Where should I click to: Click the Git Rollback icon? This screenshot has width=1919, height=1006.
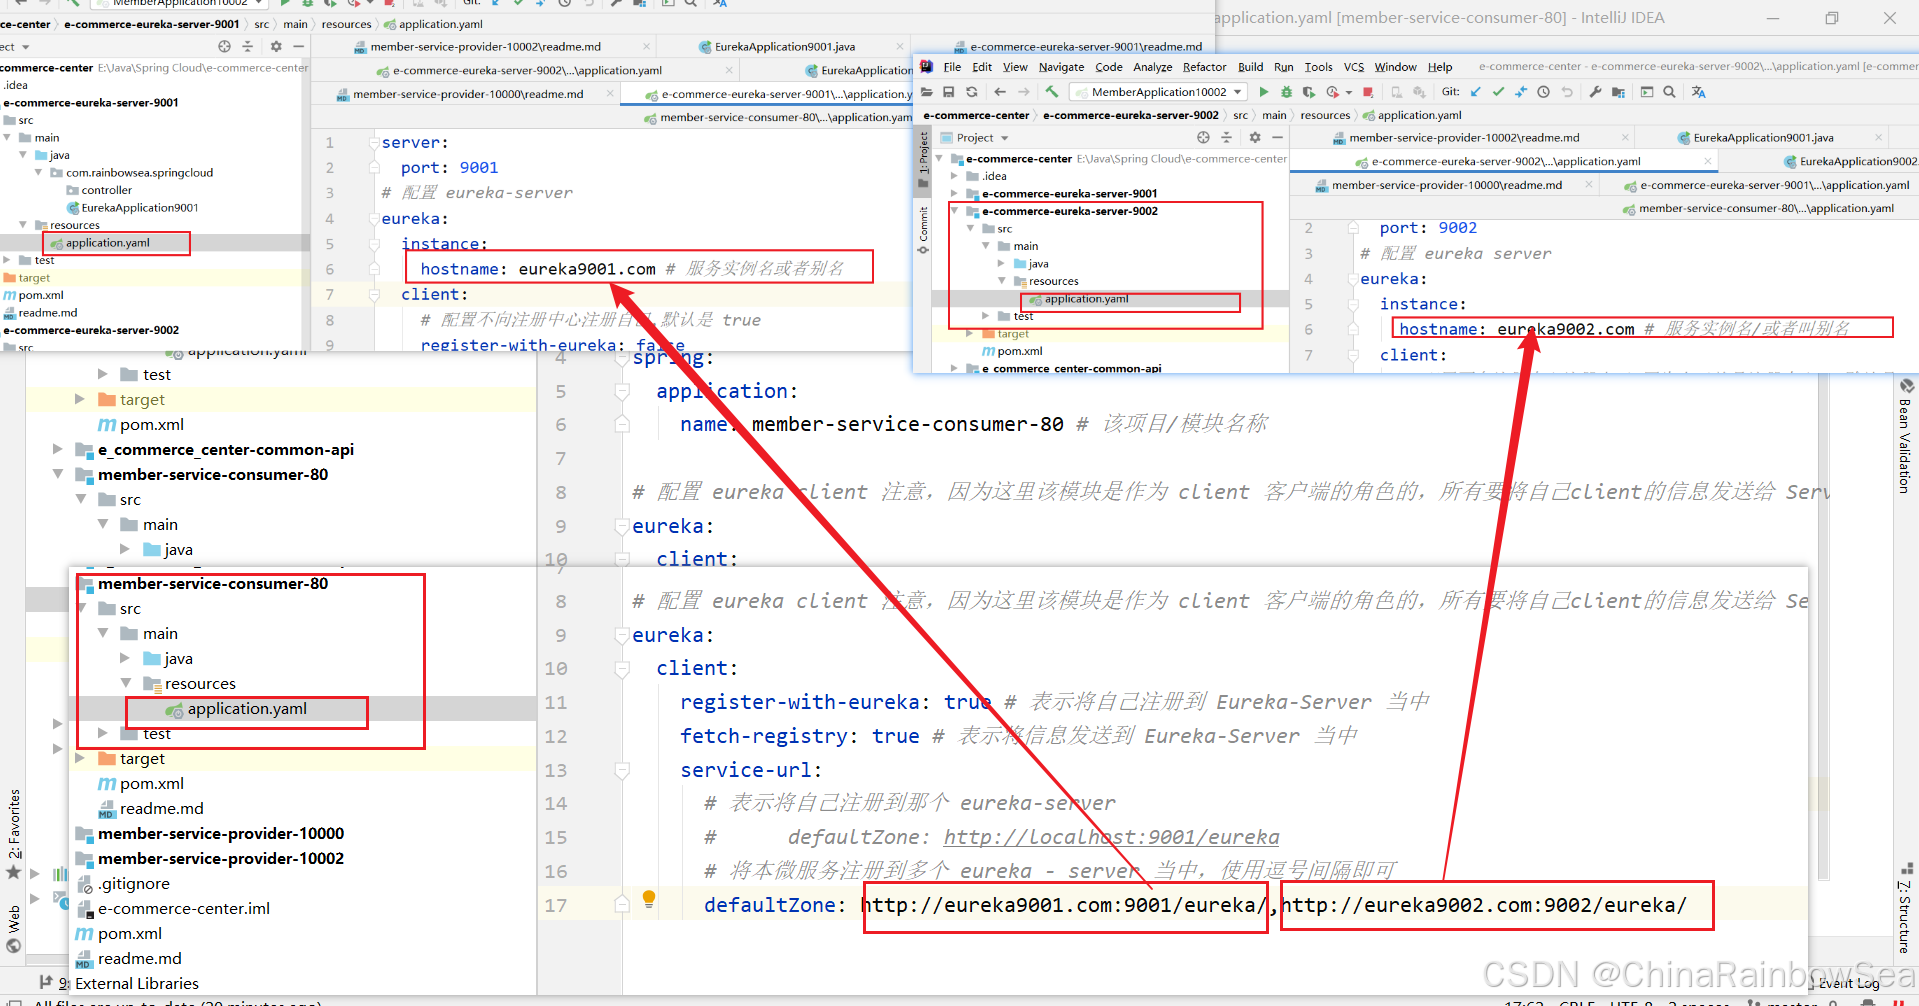pyautogui.click(x=1567, y=92)
